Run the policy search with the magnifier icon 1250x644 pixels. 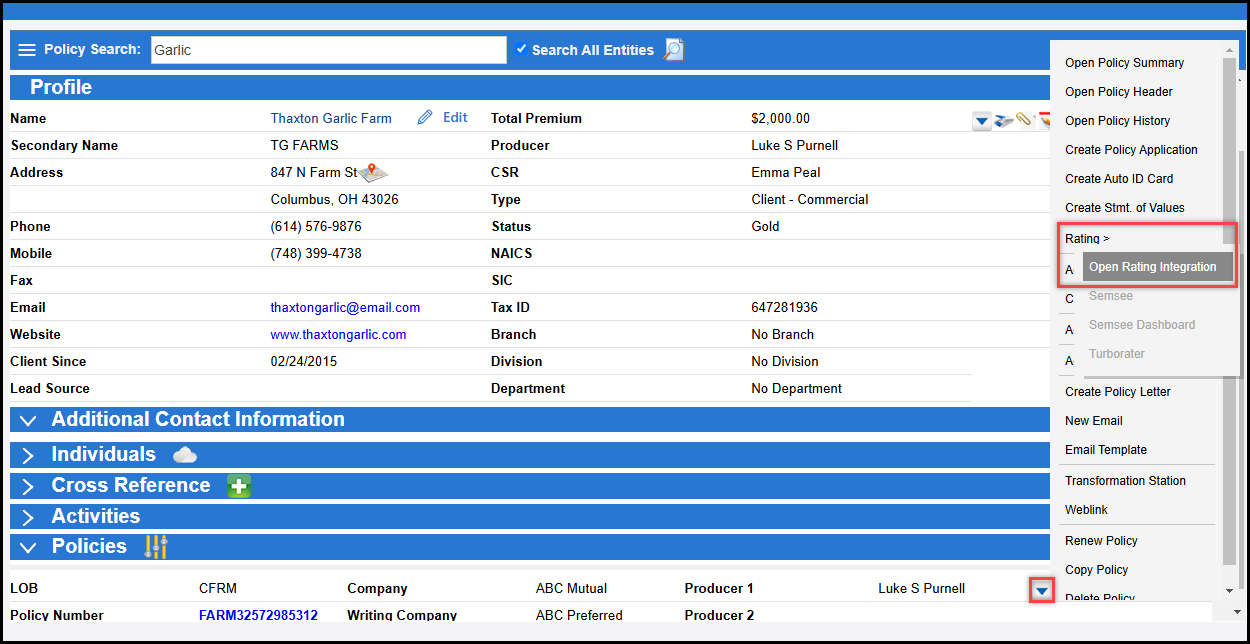click(x=672, y=49)
